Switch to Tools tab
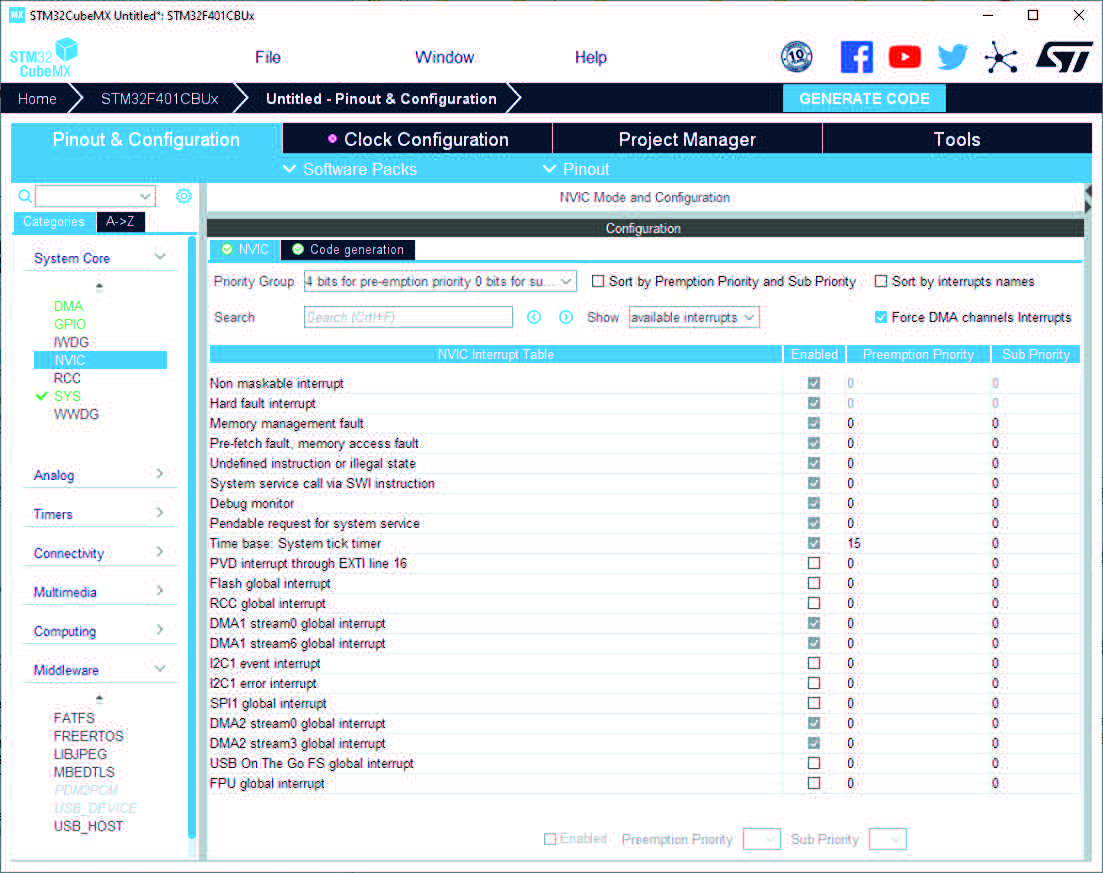The width and height of the screenshot is (1103, 873). click(957, 139)
